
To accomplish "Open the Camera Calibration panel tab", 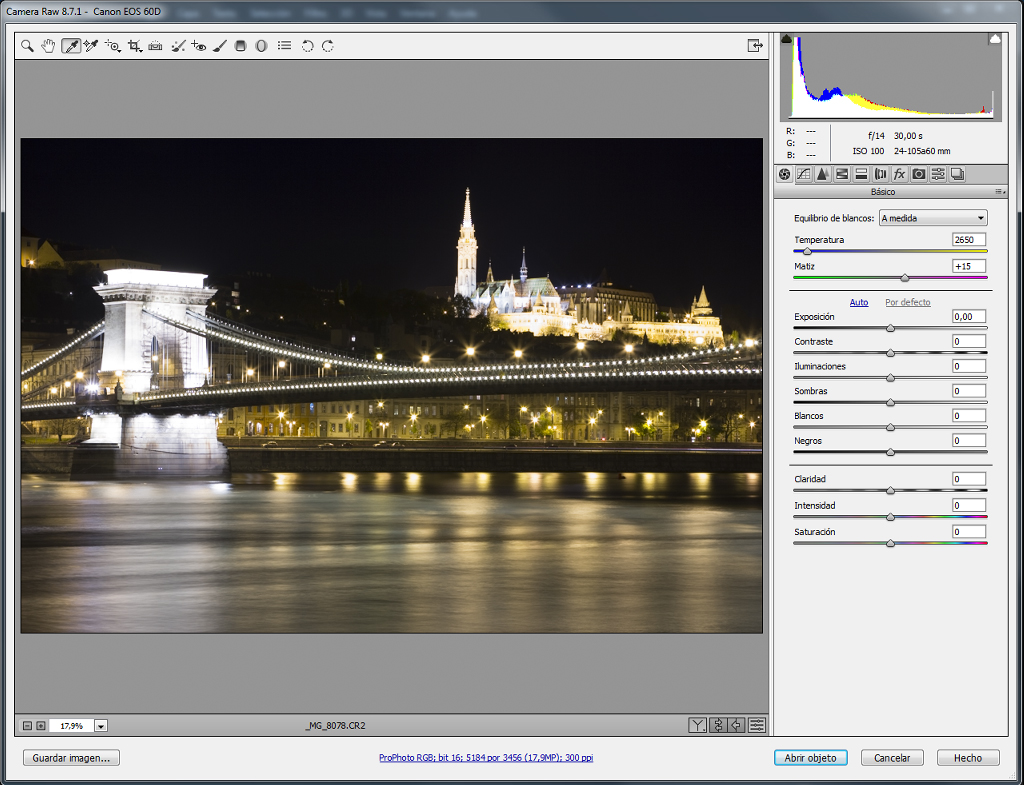I will pos(919,174).
